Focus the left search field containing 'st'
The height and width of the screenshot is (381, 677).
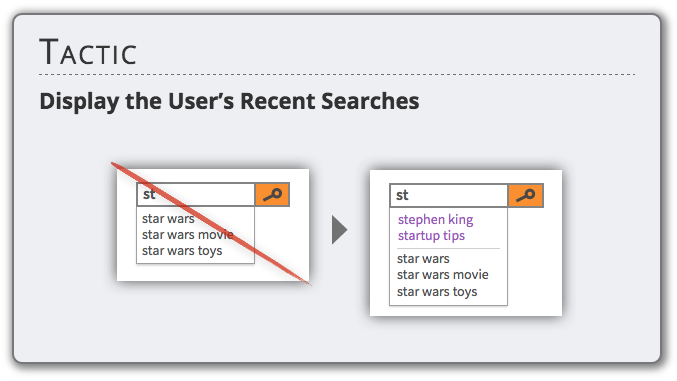[196, 194]
